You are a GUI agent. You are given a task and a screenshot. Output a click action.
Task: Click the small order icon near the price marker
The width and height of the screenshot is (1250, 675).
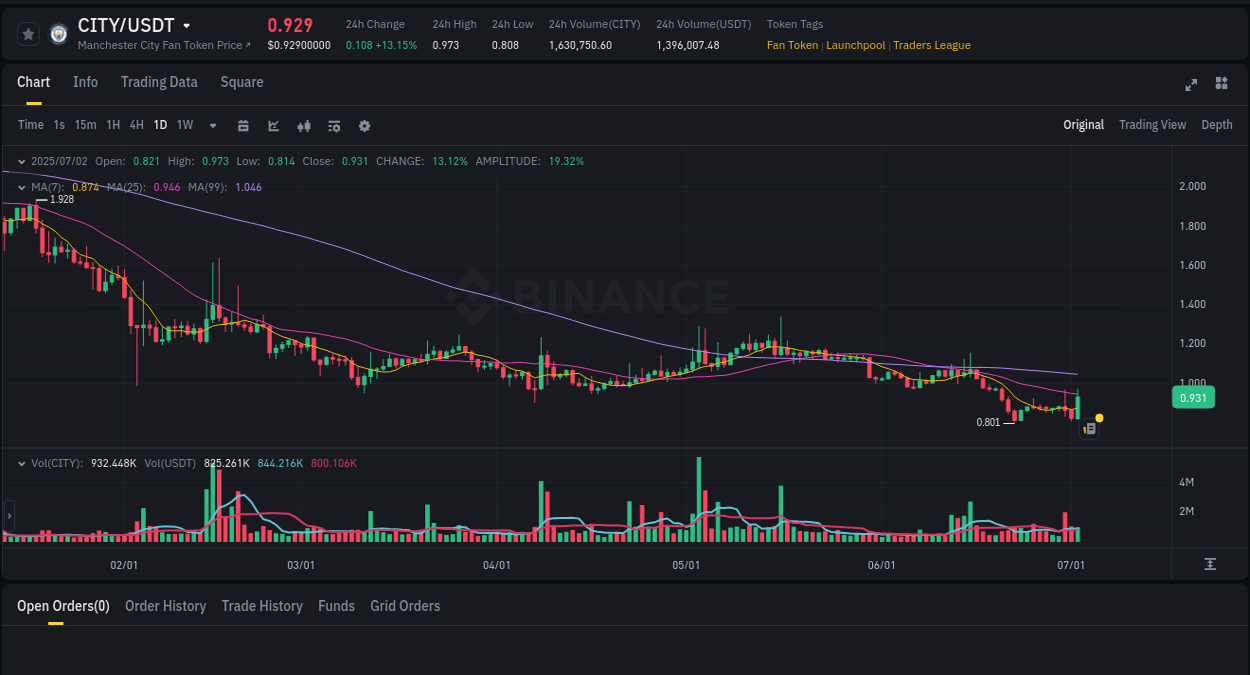coord(1089,427)
